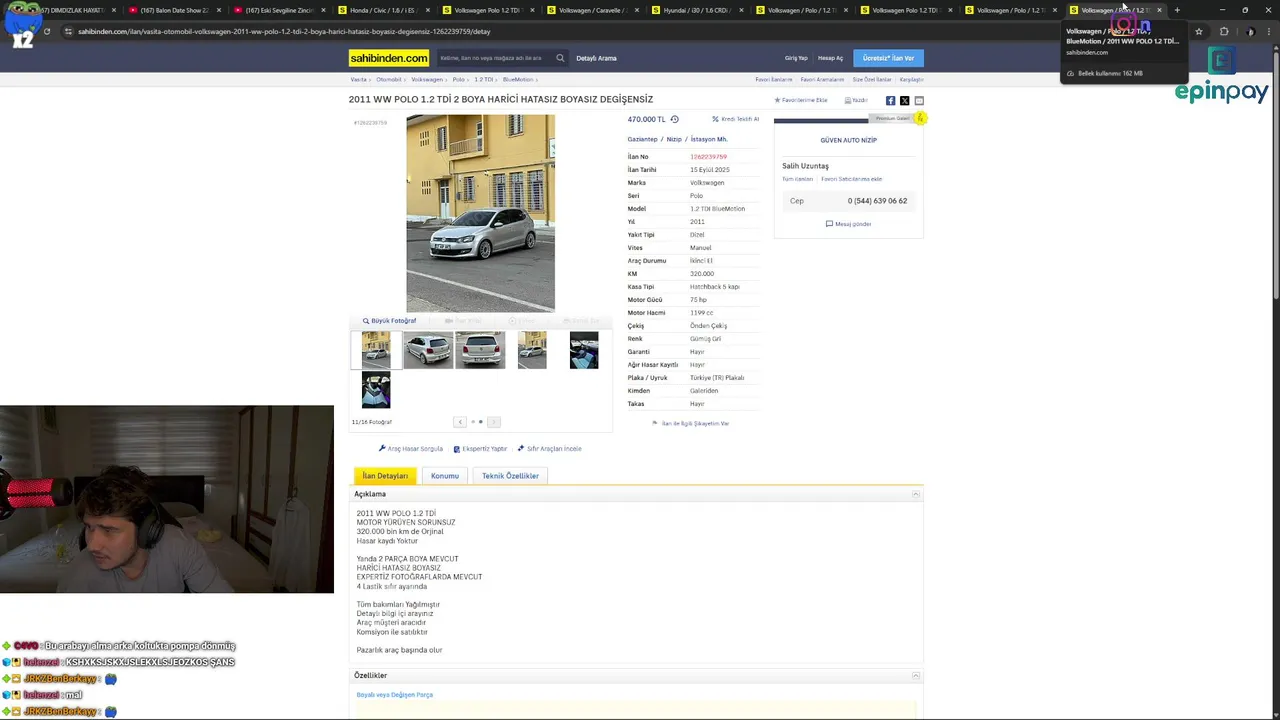The height and width of the screenshot is (720, 1280).
Task: Switch to the İlan Detayları tab
Action: point(385,476)
